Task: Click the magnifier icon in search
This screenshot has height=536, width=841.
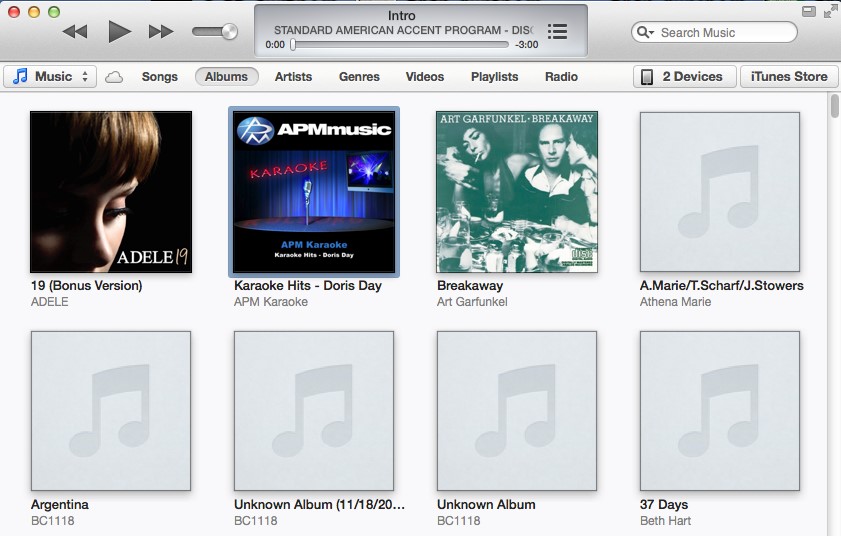Action: pyautogui.click(x=647, y=33)
